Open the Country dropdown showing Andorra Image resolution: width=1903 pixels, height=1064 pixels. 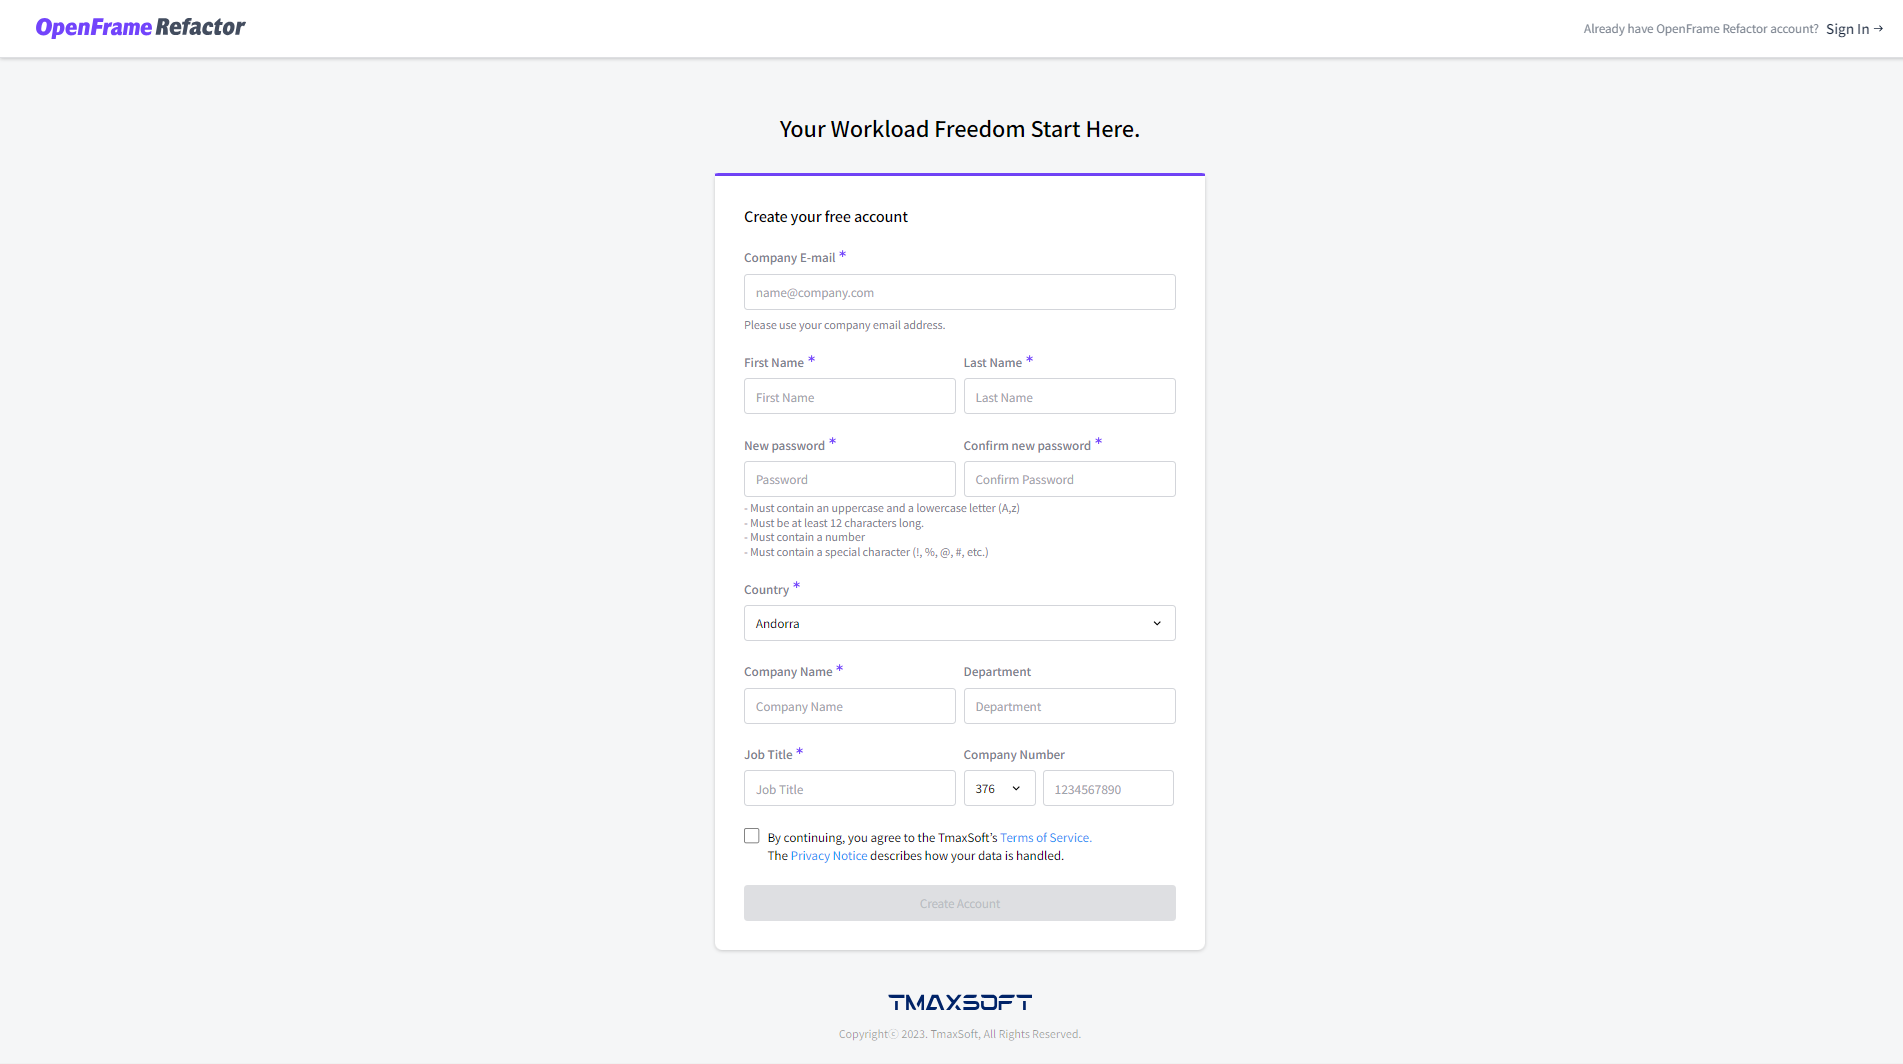(959, 622)
